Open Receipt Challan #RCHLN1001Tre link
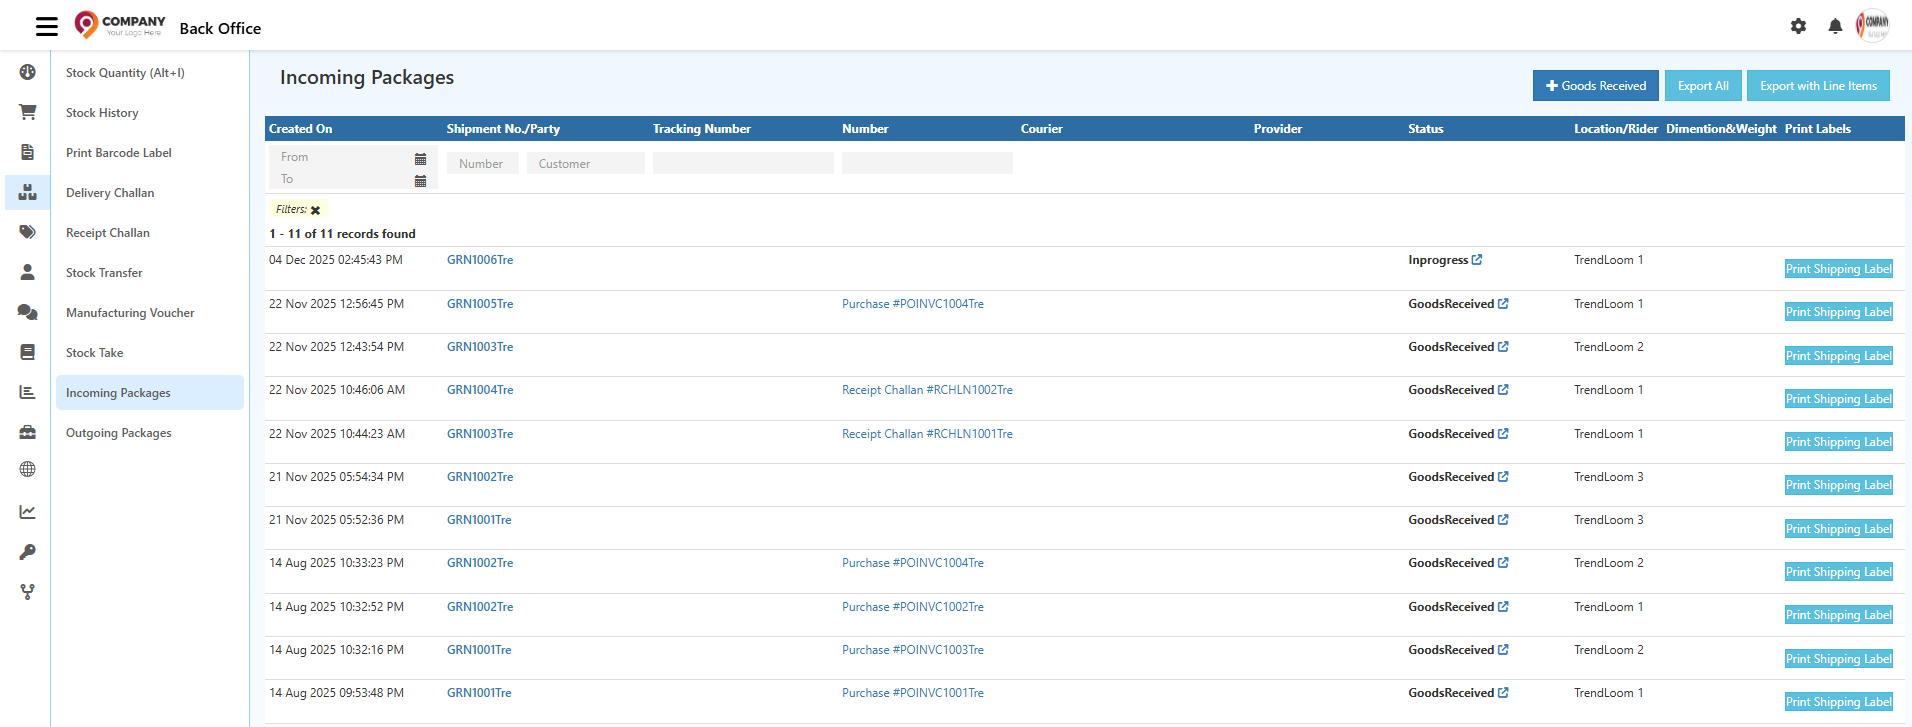This screenshot has height=727, width=1912. coord(927,434)
